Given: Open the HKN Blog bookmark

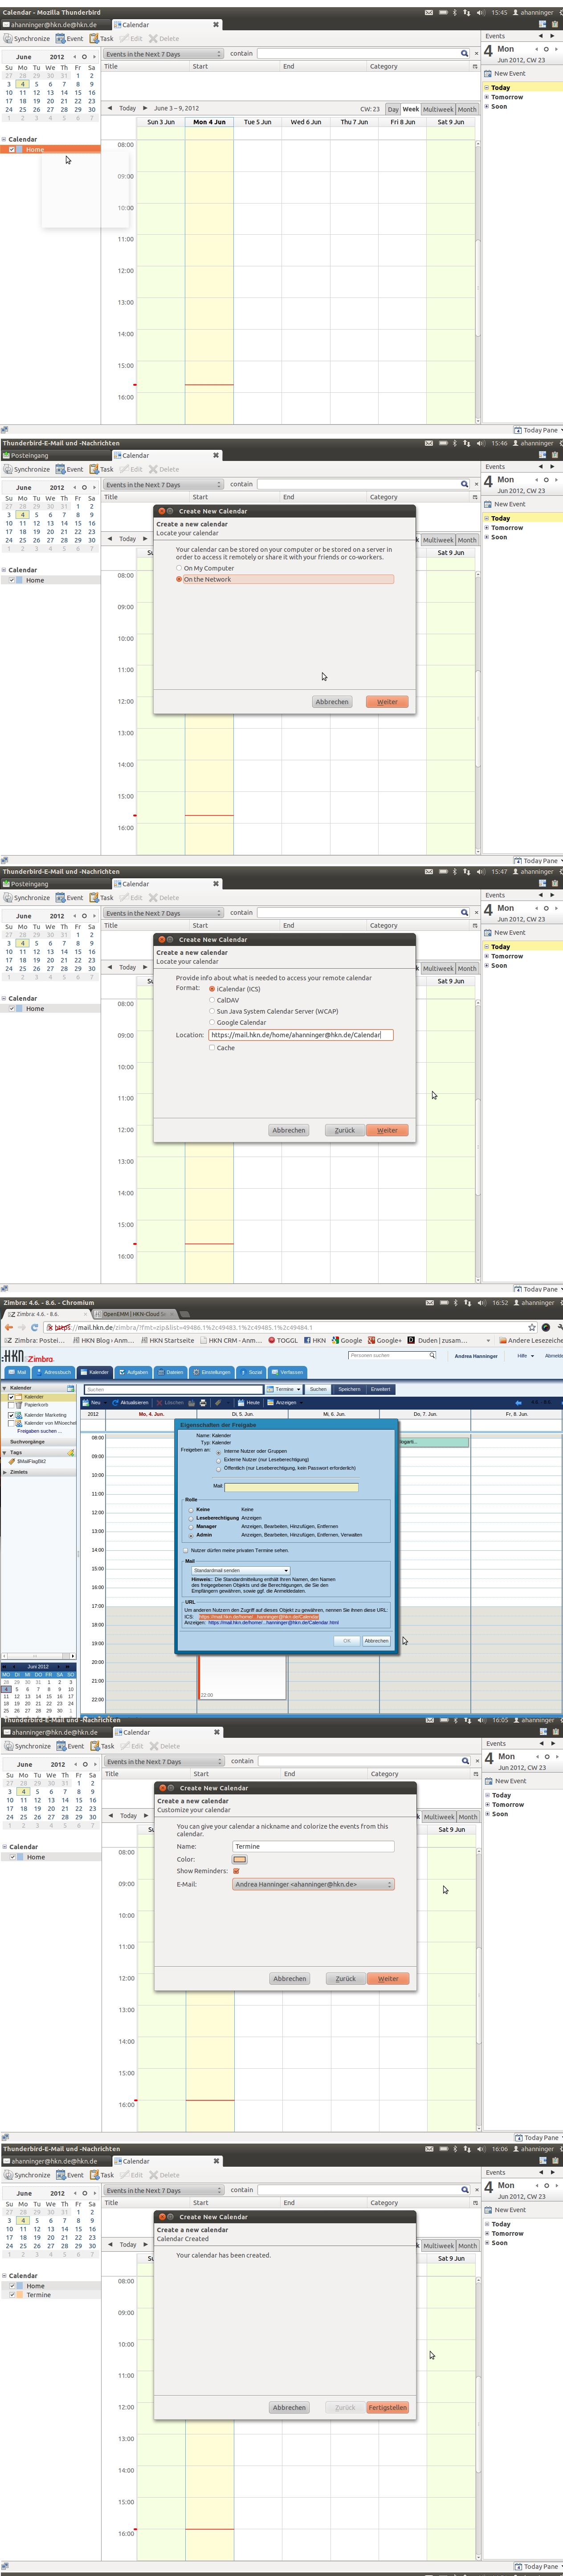Looking at the screenshot, I should point(103,1340).
